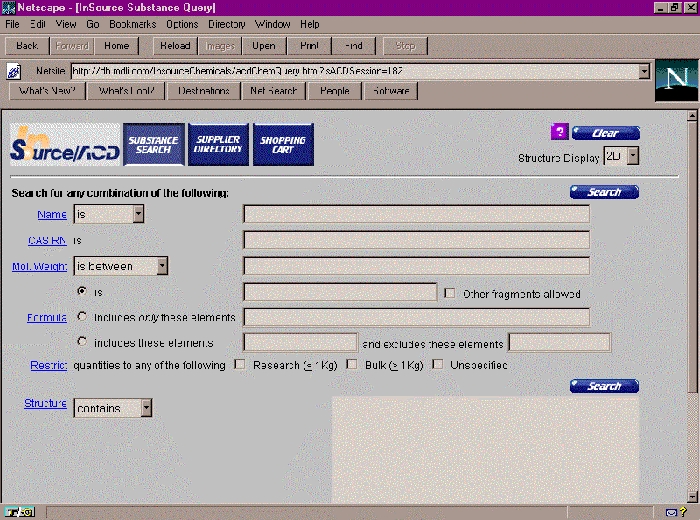Click the Name text input field
This screenshot has height=520, width=700.
pyautogui.click(x=417, y=214)
